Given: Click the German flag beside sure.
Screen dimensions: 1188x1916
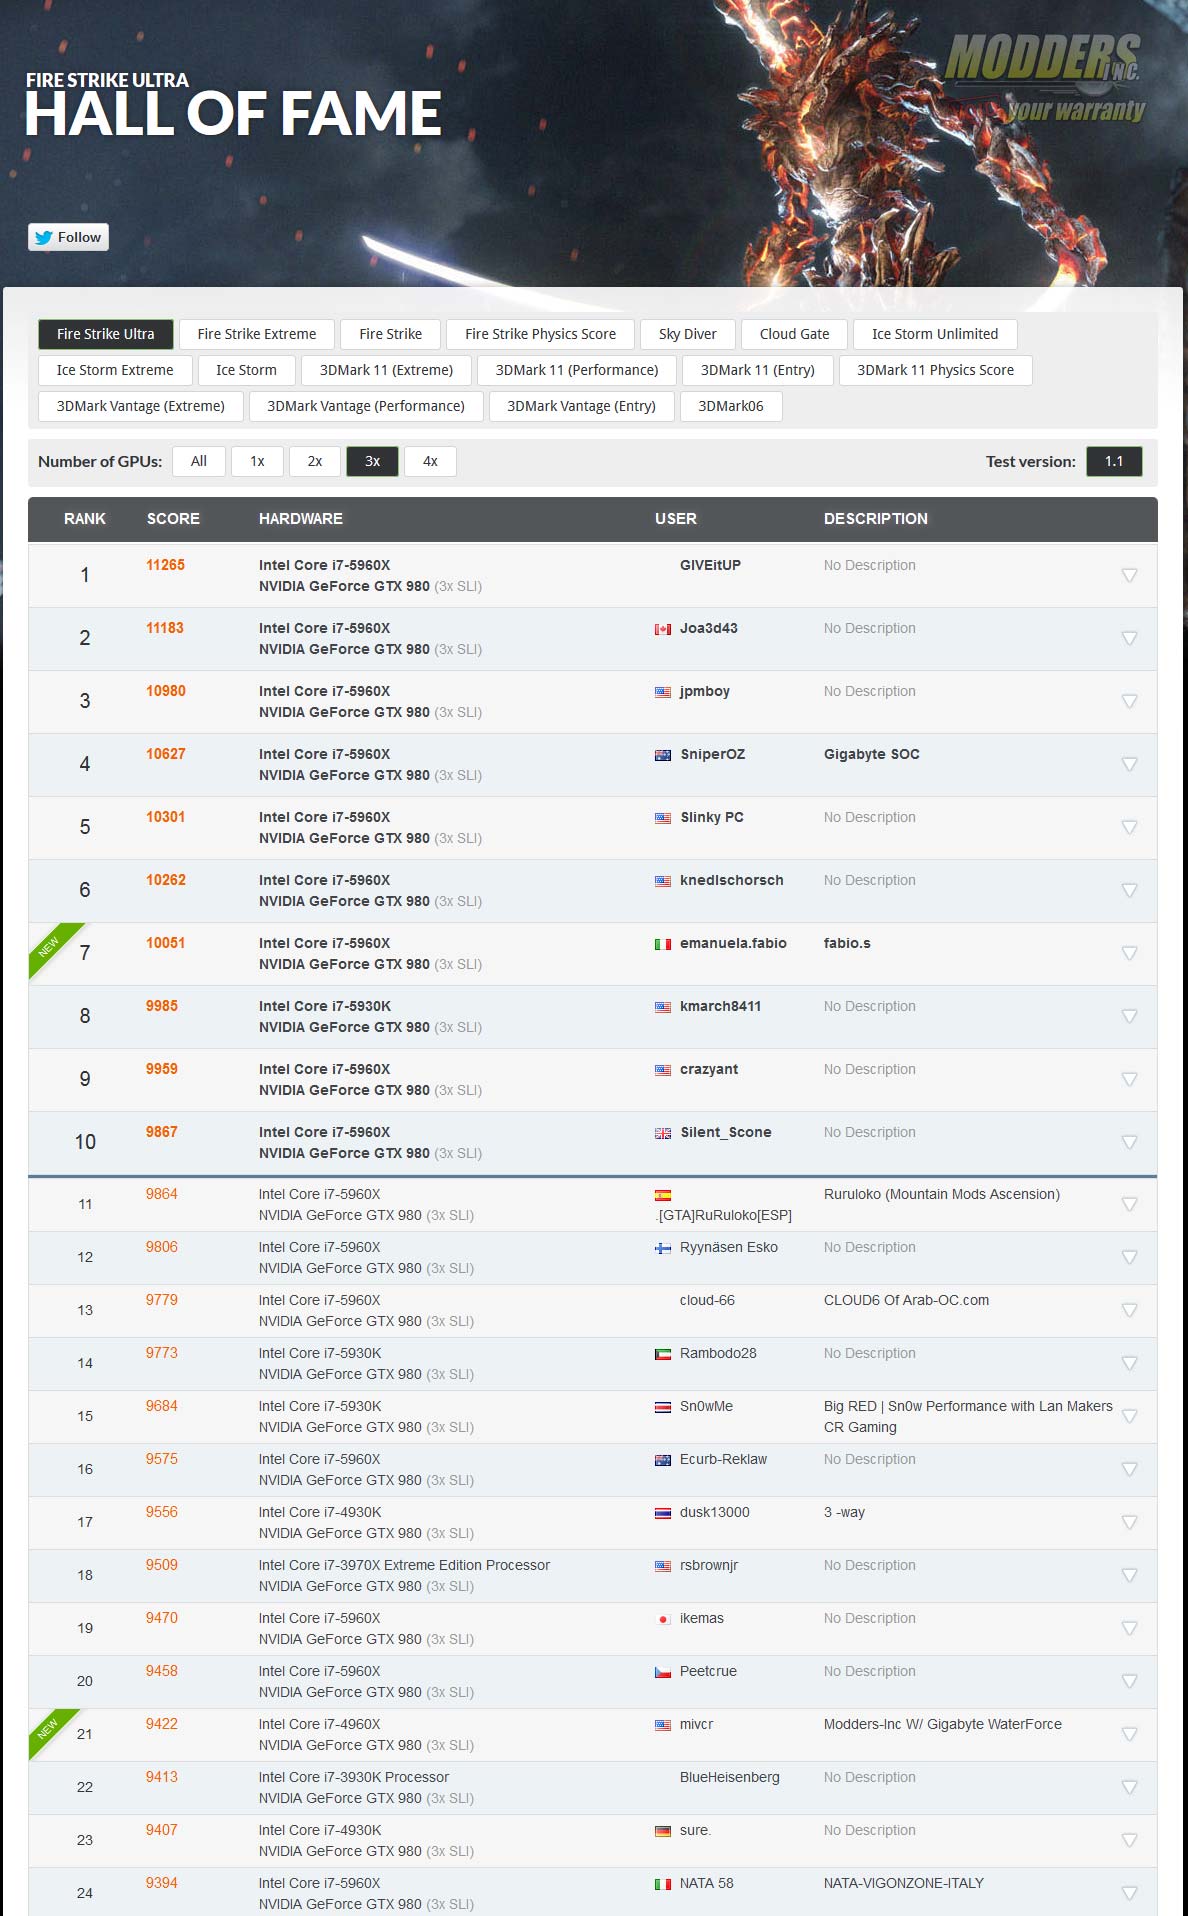Looking at the screenshot, I should (x=663, y=1831).
